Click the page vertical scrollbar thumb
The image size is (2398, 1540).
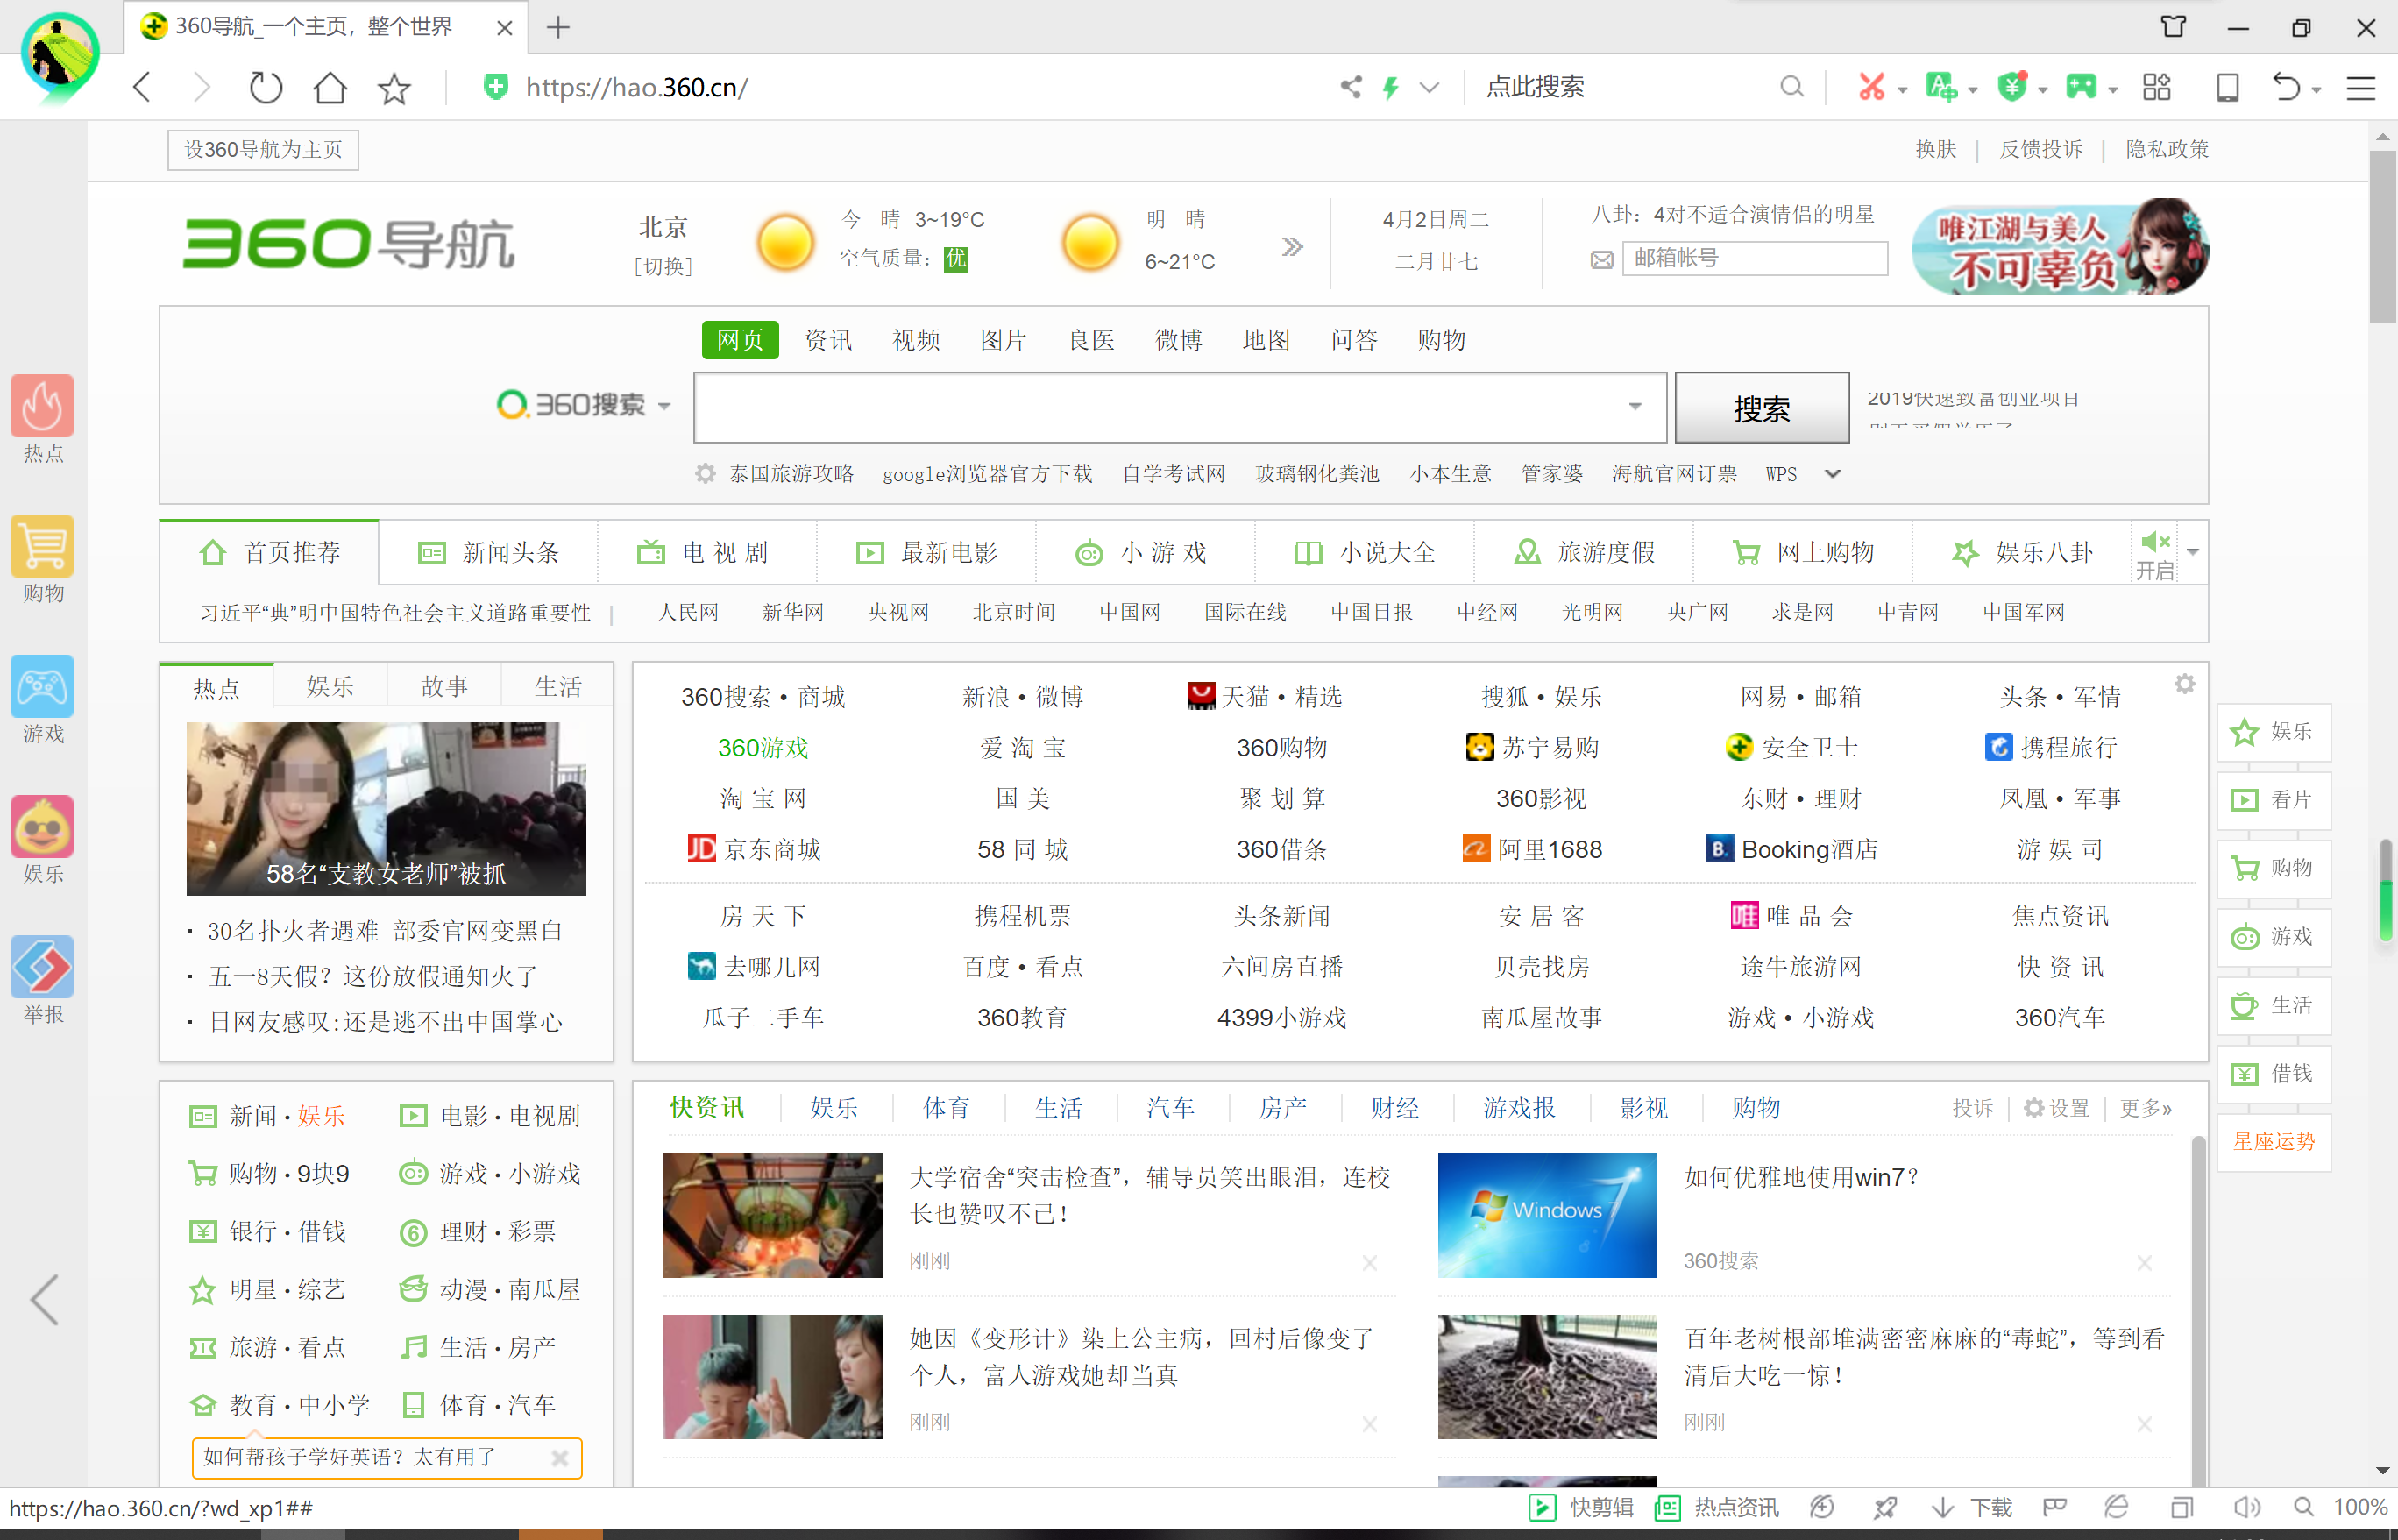pyautogui.click(x=2383, y=236)
